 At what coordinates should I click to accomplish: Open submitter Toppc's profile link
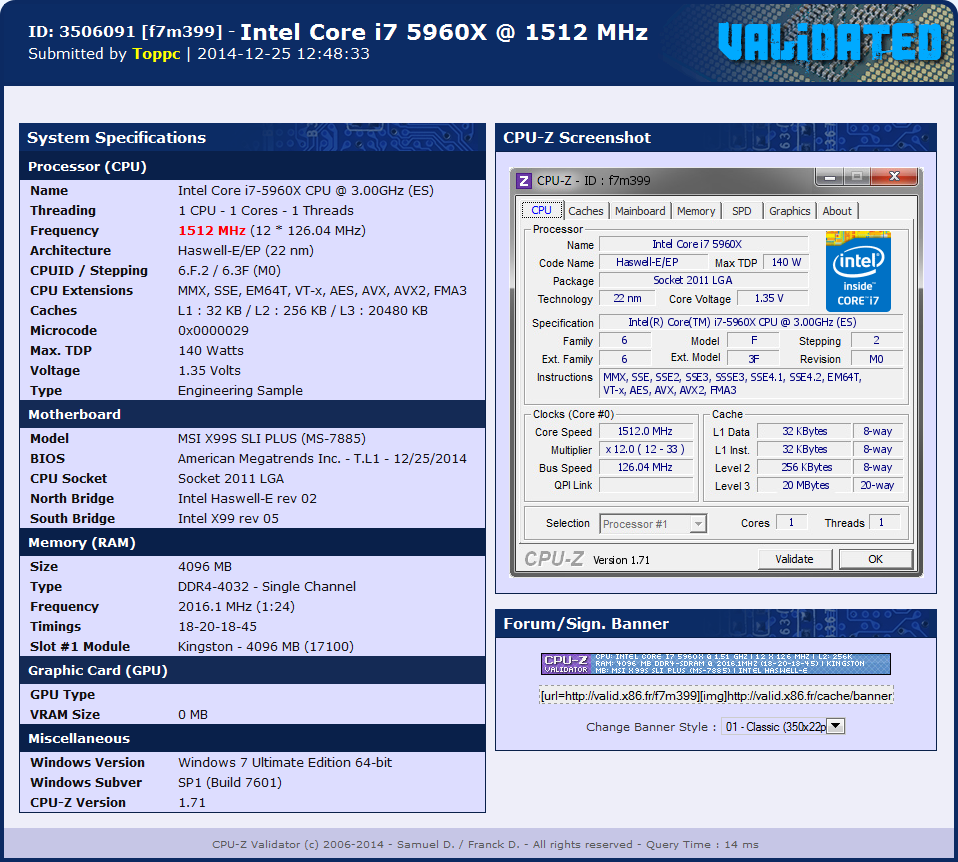(156, 54)
